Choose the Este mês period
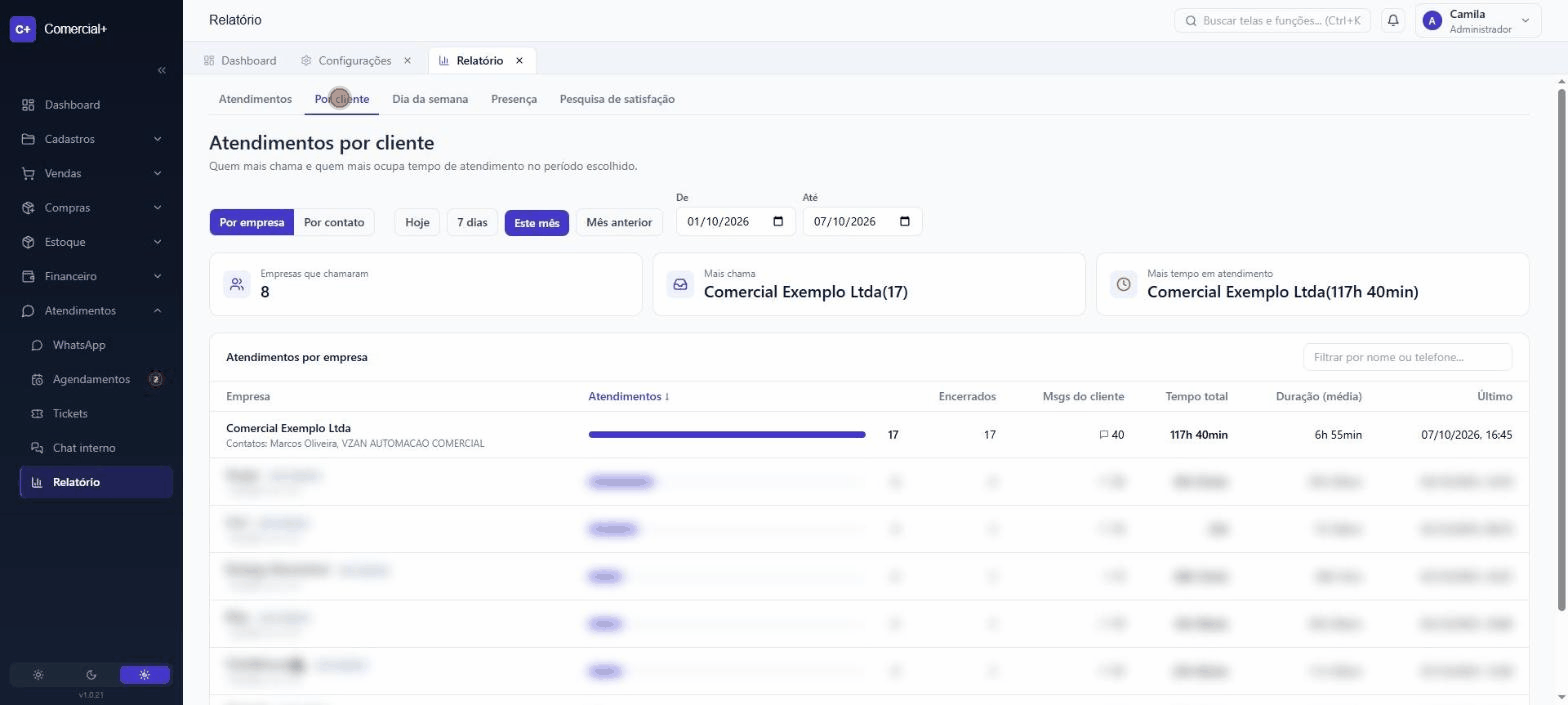This screenshot has height=705, width=1568. pyautogui.click(x=537, y=222)
